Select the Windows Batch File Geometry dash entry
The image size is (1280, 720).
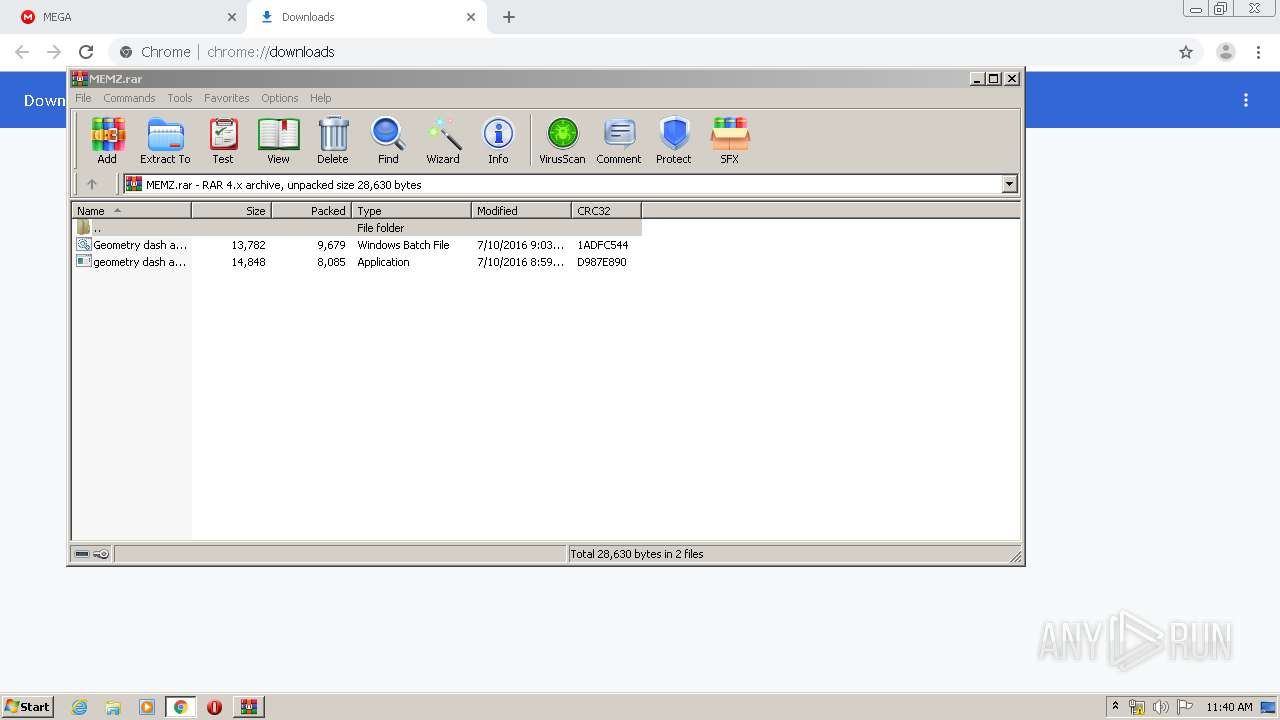[x=357, y=245]
